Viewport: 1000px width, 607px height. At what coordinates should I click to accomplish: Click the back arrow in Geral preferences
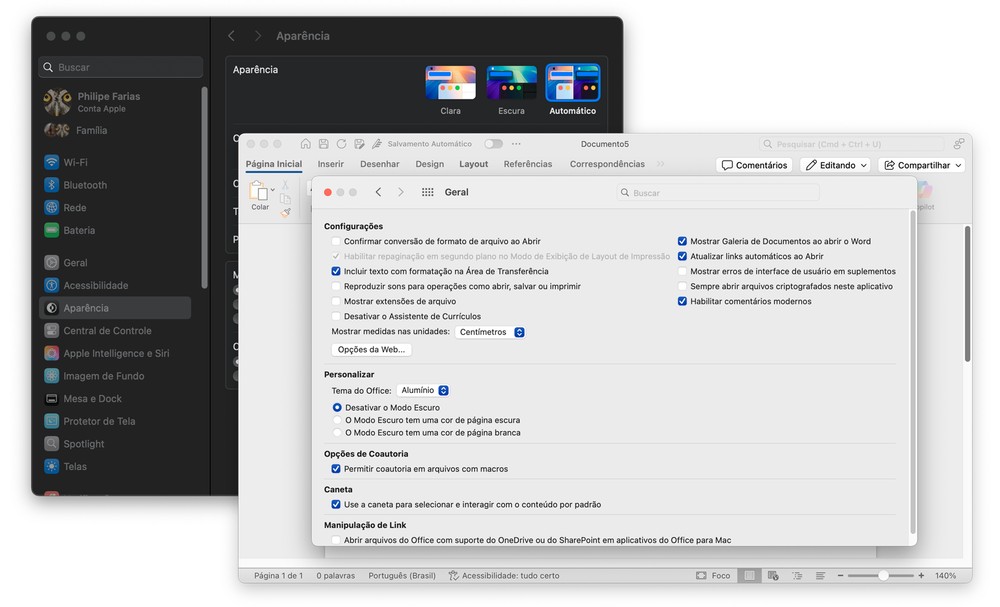[378, 192]
